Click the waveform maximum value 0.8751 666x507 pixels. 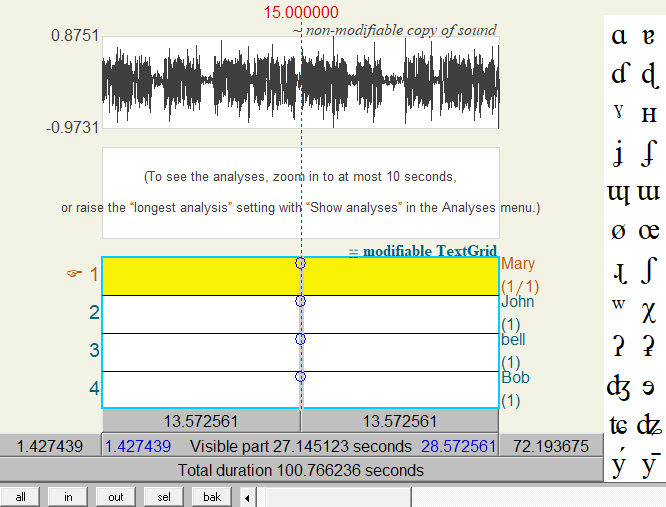point(75,35)
